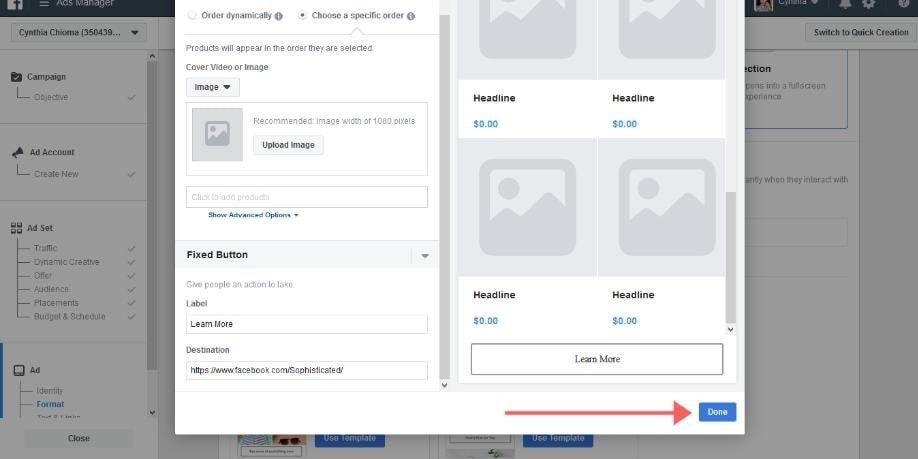The width and height of the screenshot is (918, 459).
Task: Click the Facebook logo icon
Action: click(15, 4)
